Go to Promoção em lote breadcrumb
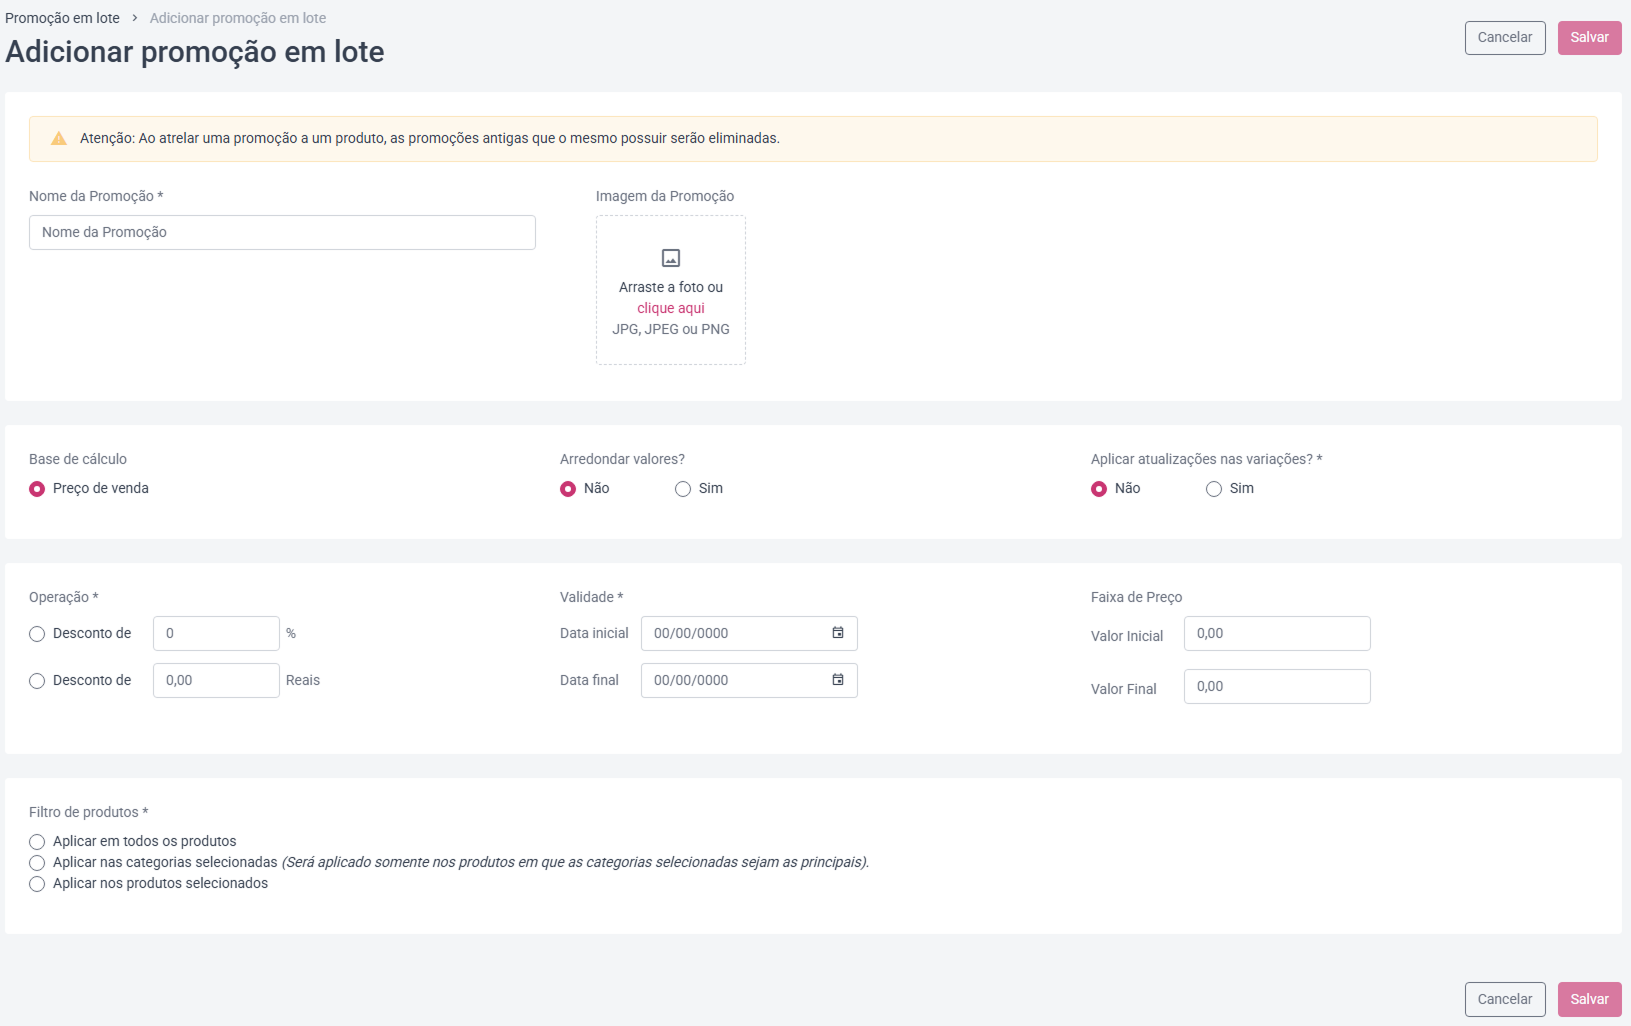Viewport: 1631px width, 1026px height. (x=62, y=18)
